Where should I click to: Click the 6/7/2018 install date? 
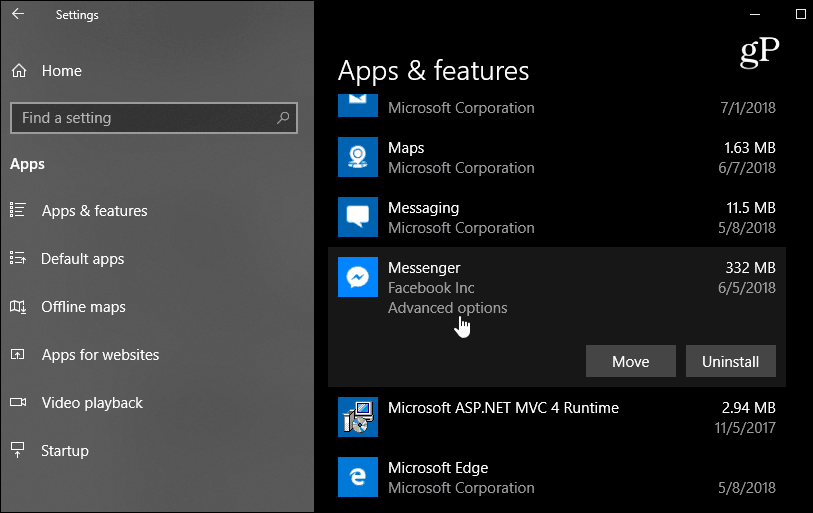pyautogui.click(x=747, y=168)
